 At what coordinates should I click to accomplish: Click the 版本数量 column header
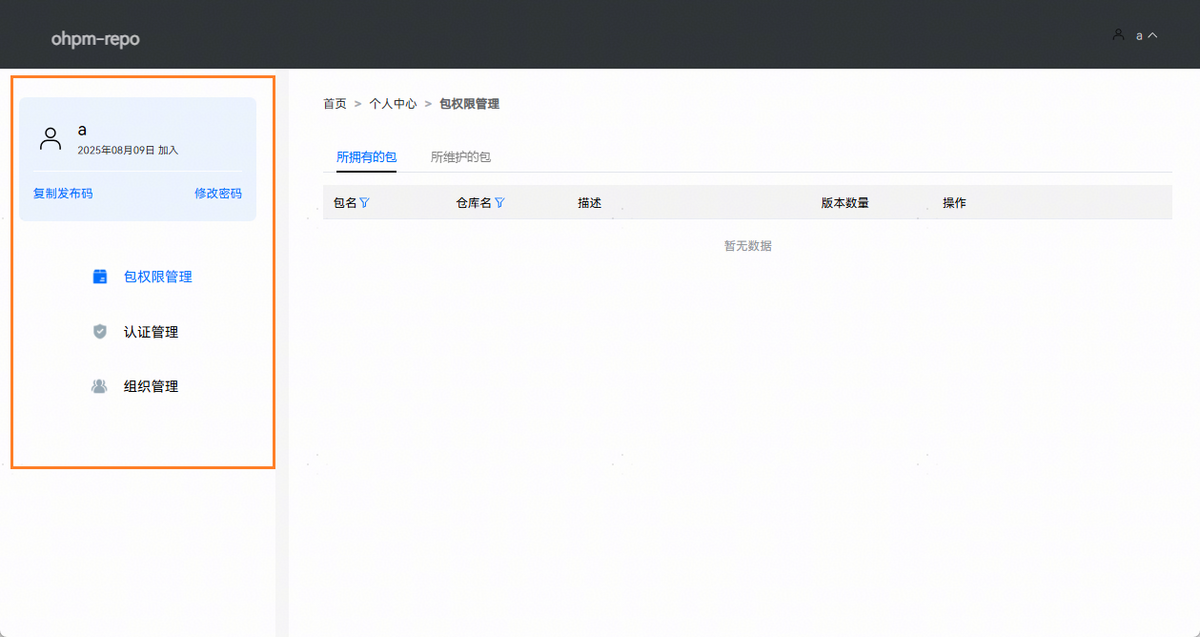[x=845, y=203]
